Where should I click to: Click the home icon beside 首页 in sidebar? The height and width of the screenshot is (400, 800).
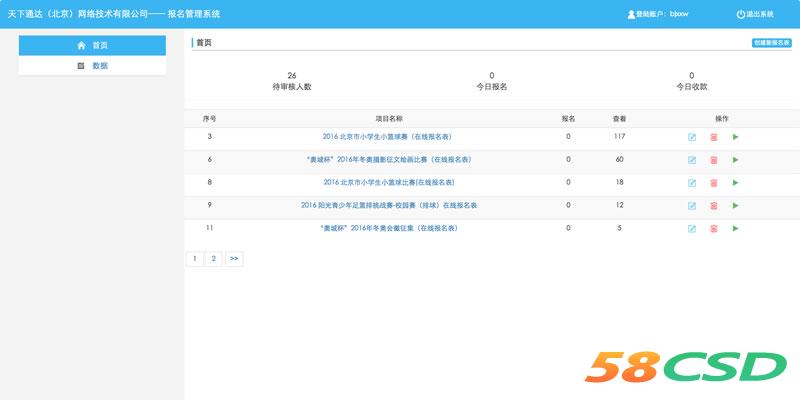(81, 45)
